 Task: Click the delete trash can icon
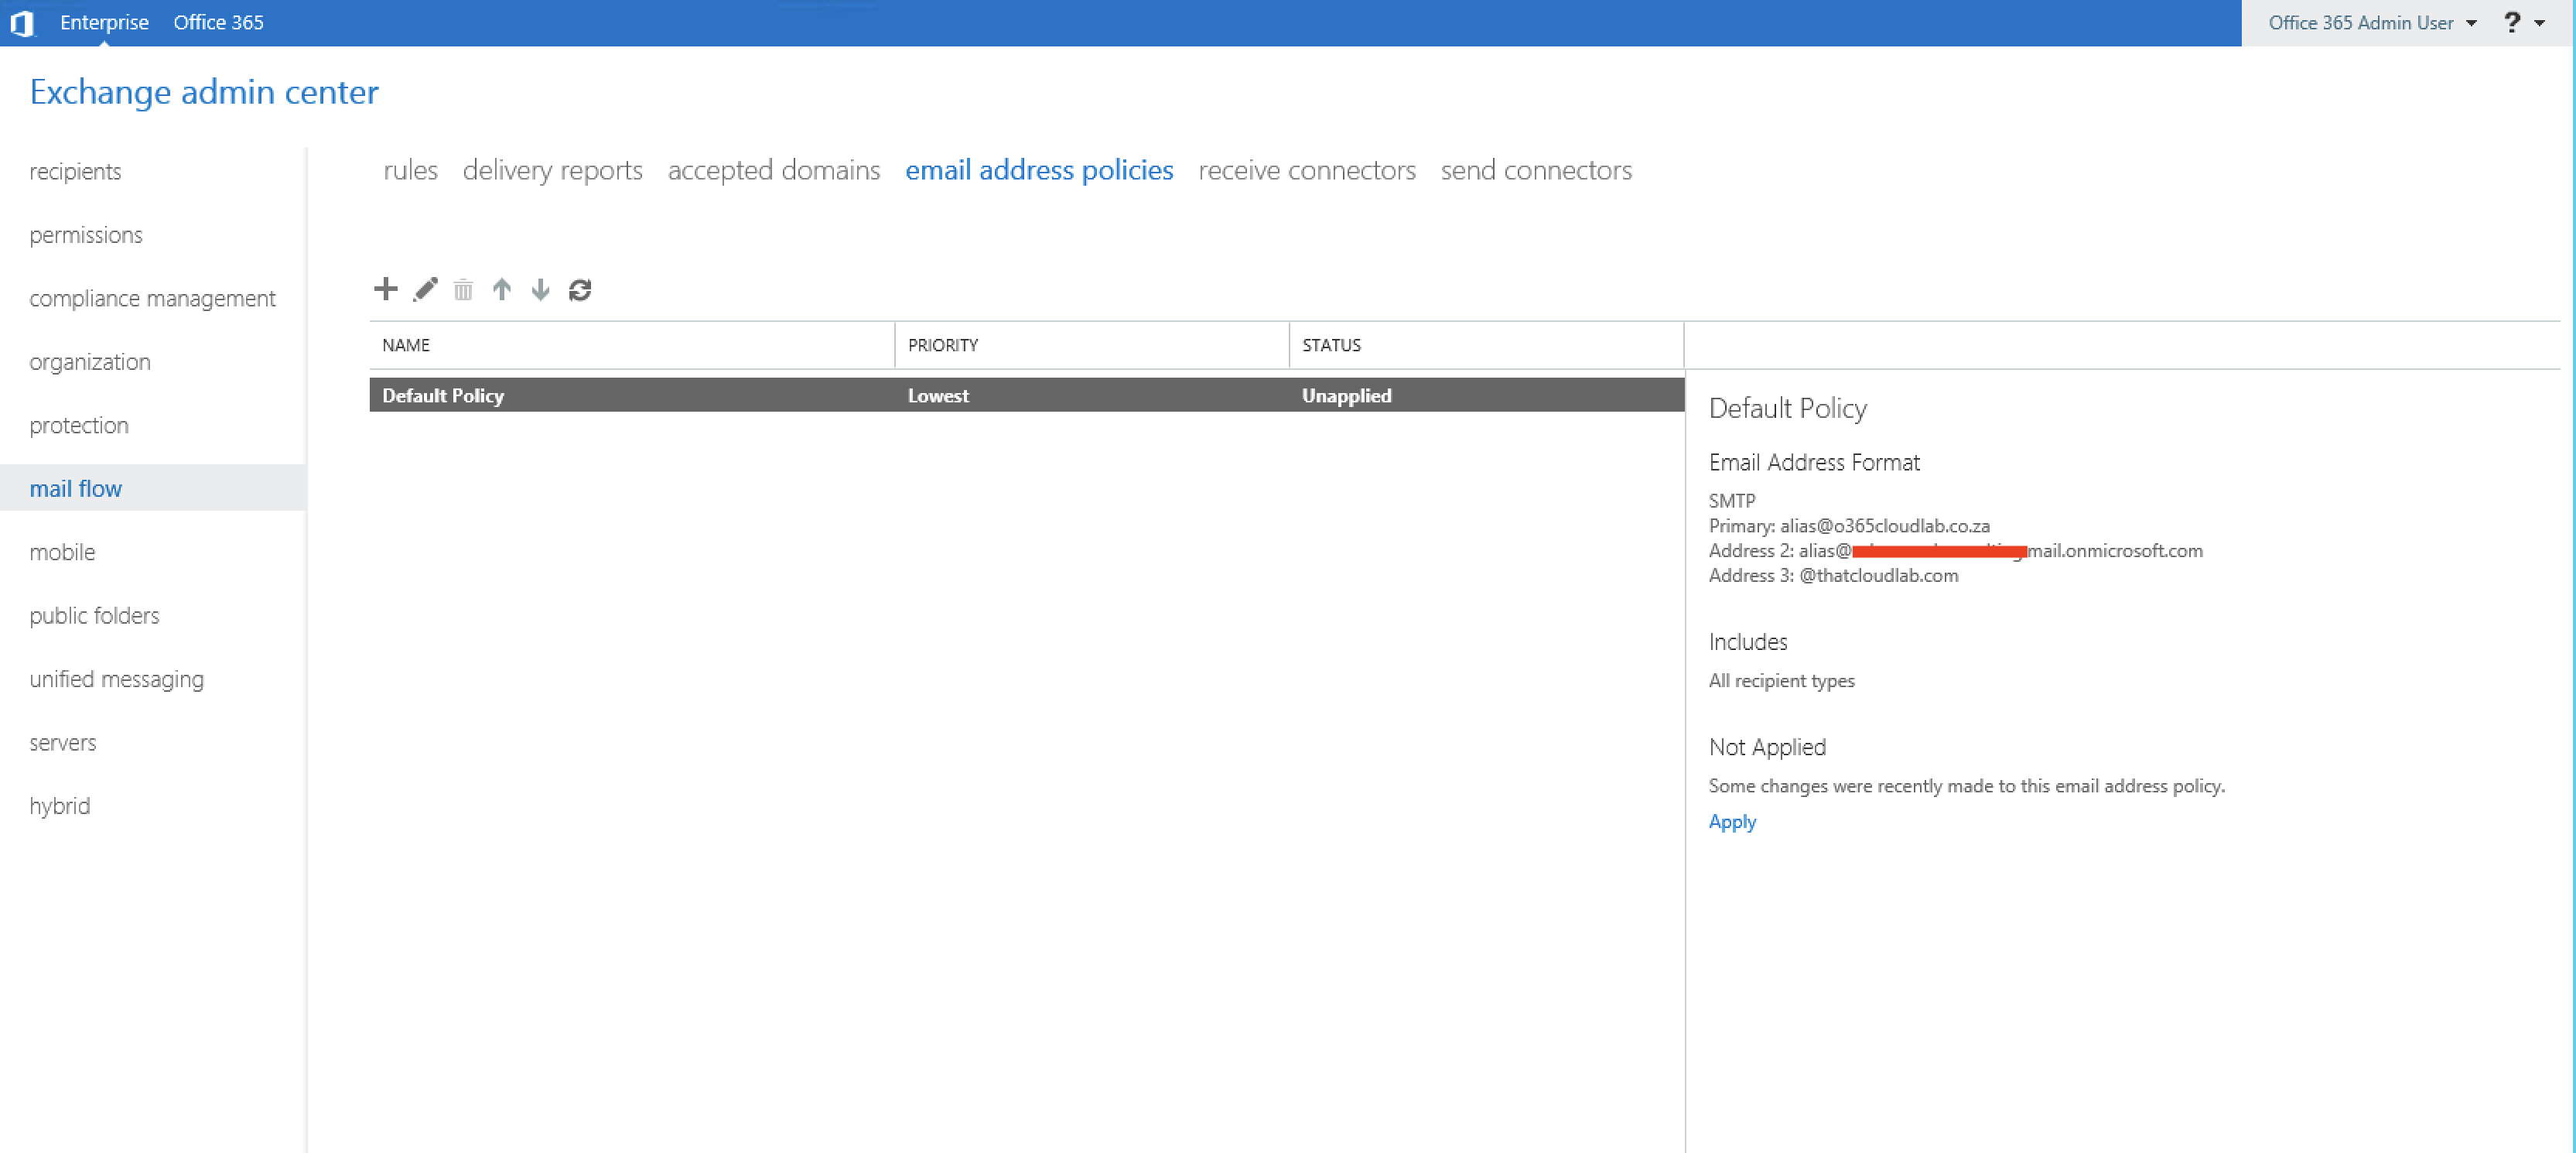pos(463,290)
